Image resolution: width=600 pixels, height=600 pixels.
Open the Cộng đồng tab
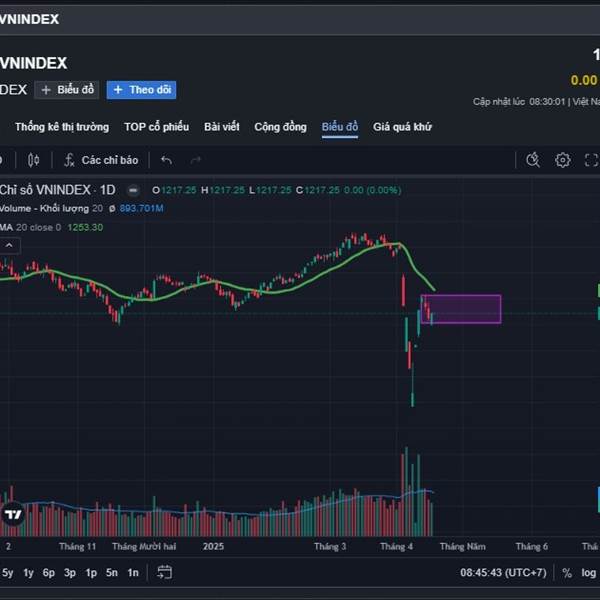(x=280, y=127)
